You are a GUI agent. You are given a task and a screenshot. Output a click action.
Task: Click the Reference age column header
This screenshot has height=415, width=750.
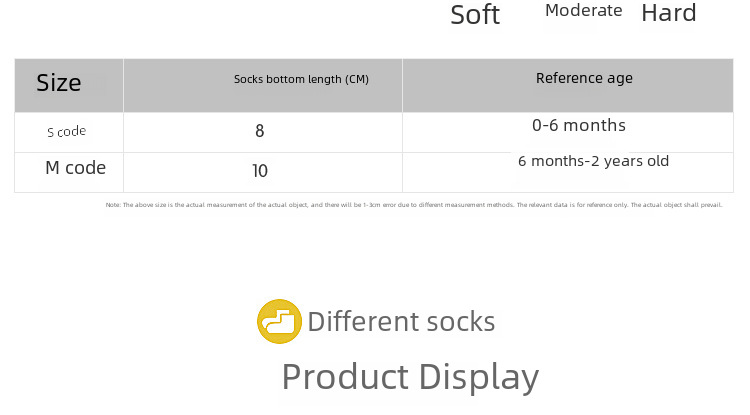coord(584,78)
